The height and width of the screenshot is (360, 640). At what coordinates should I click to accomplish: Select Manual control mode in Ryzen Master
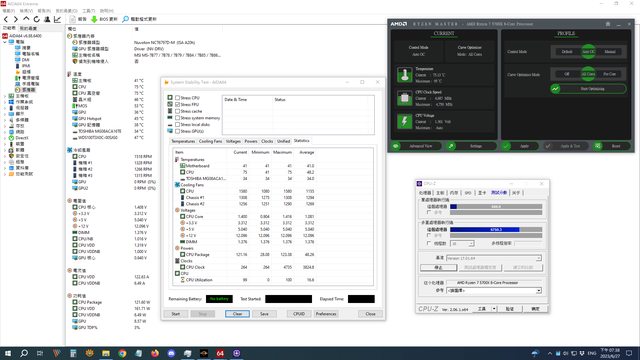click(610, 52)
